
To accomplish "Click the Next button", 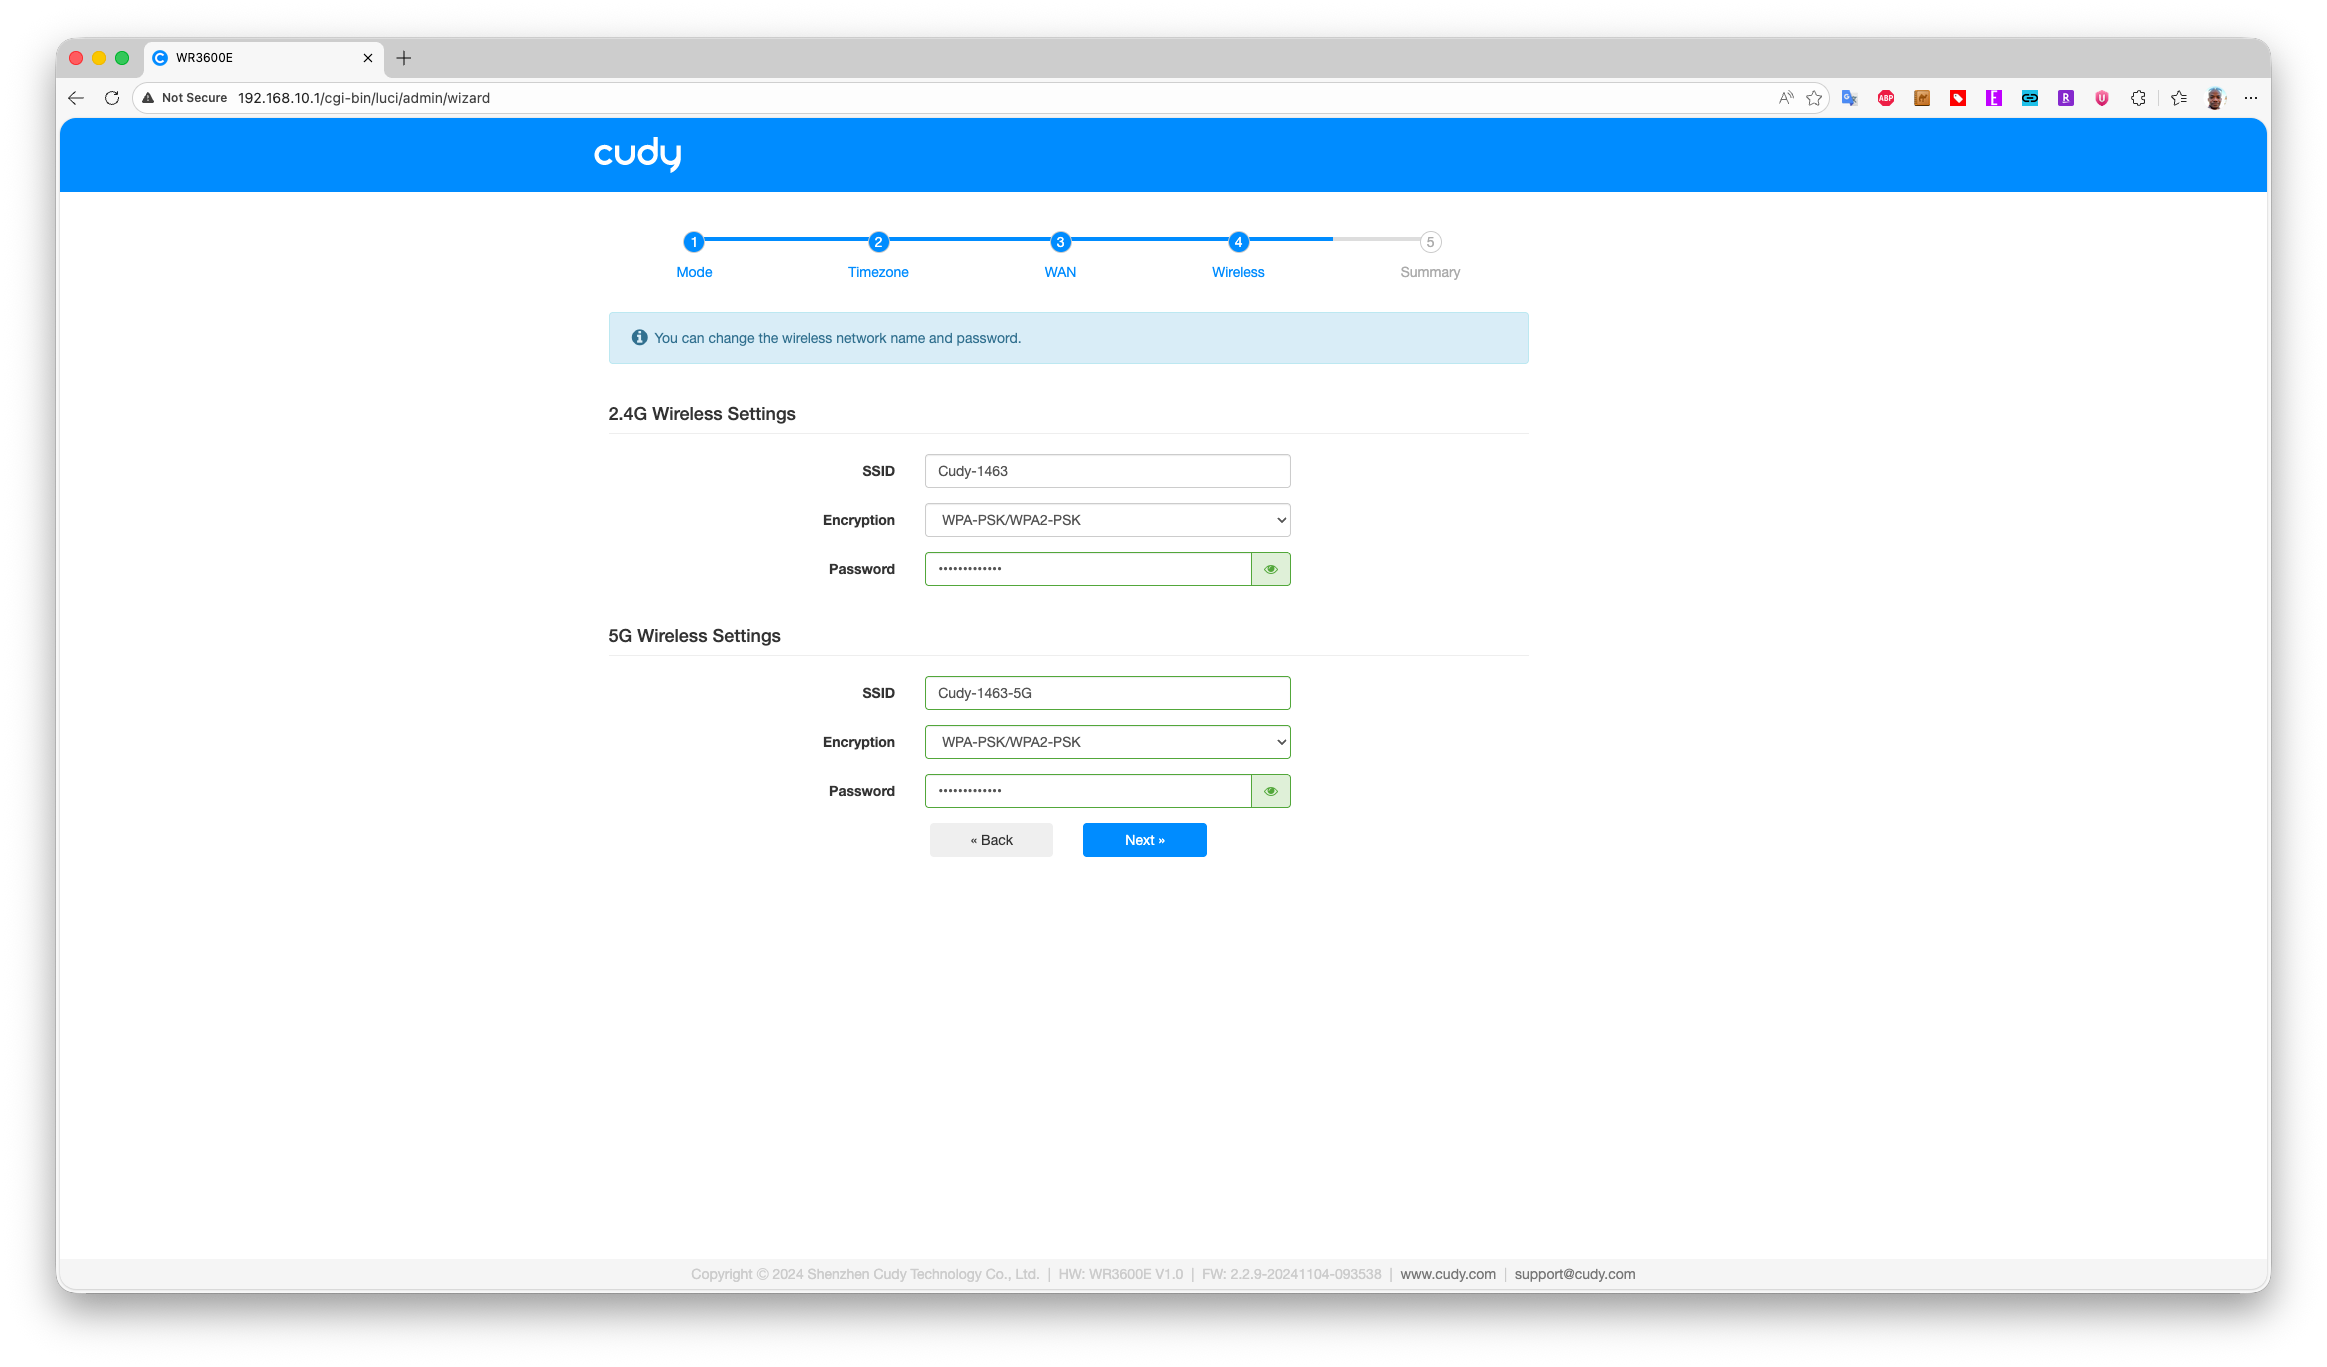I will [x=1144, y=840].
